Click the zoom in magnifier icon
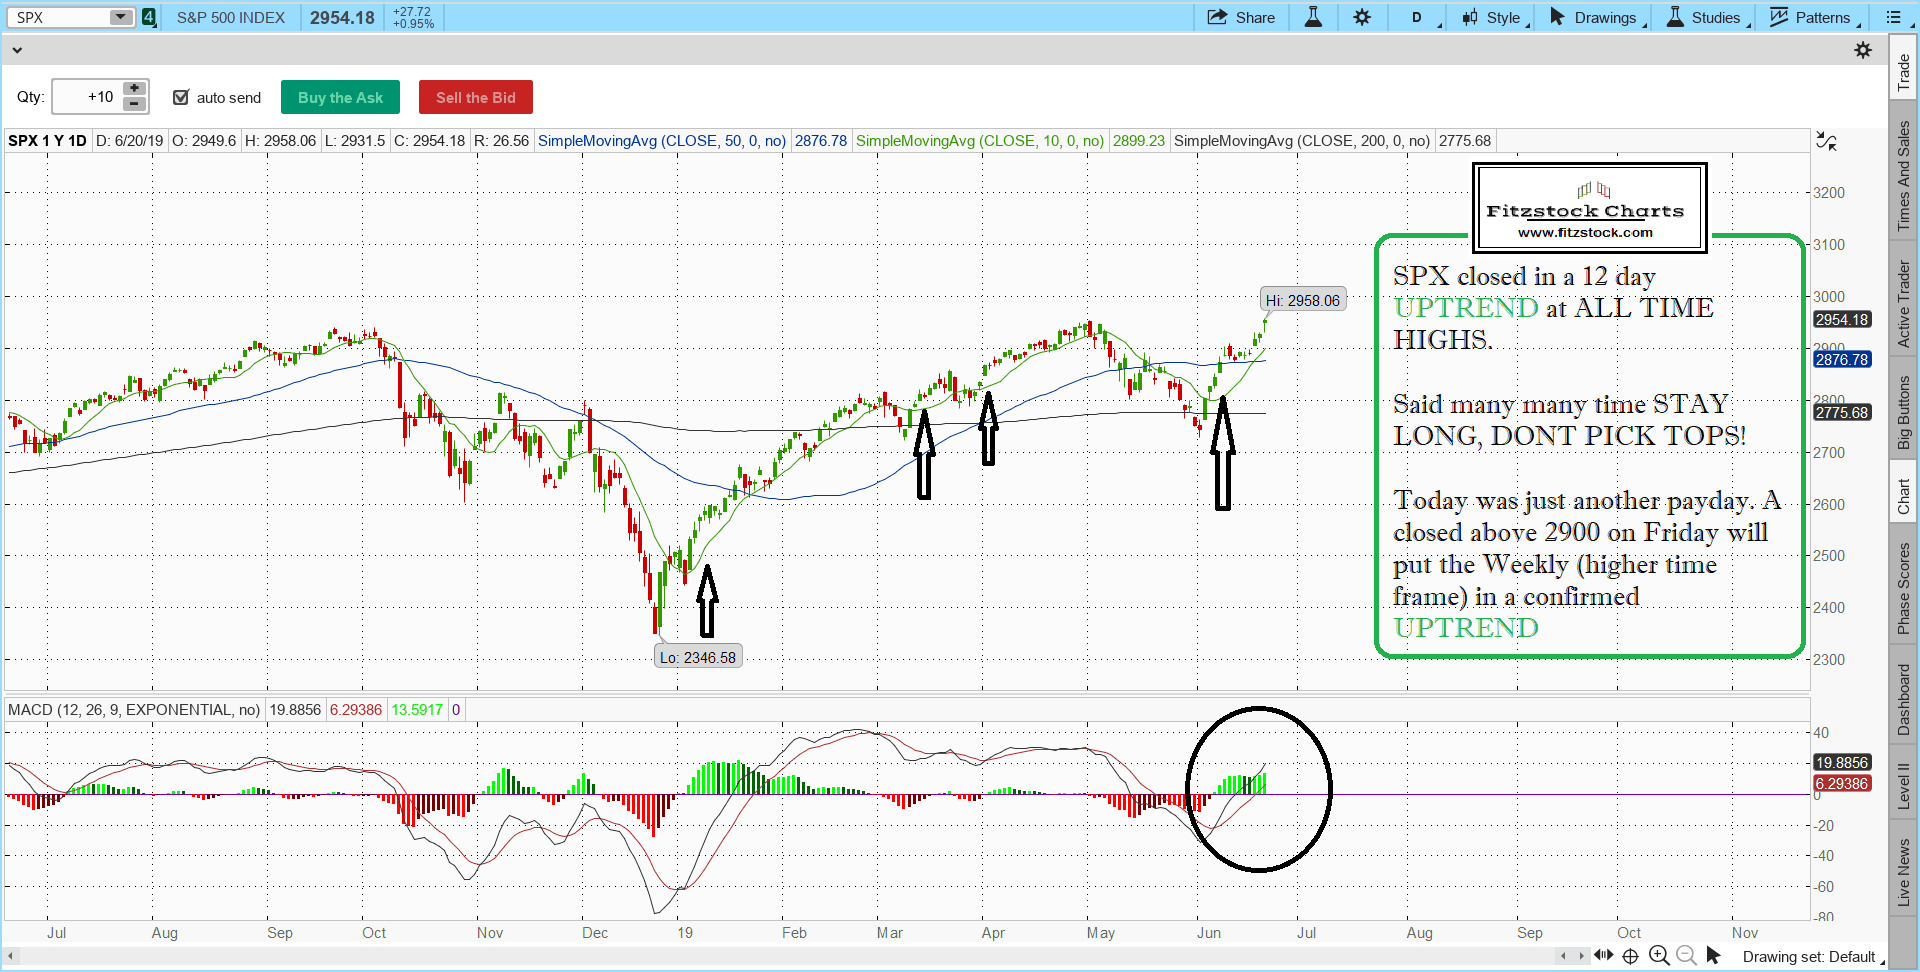Screen dimensions: 1920x972 (x=1659, y=956)
